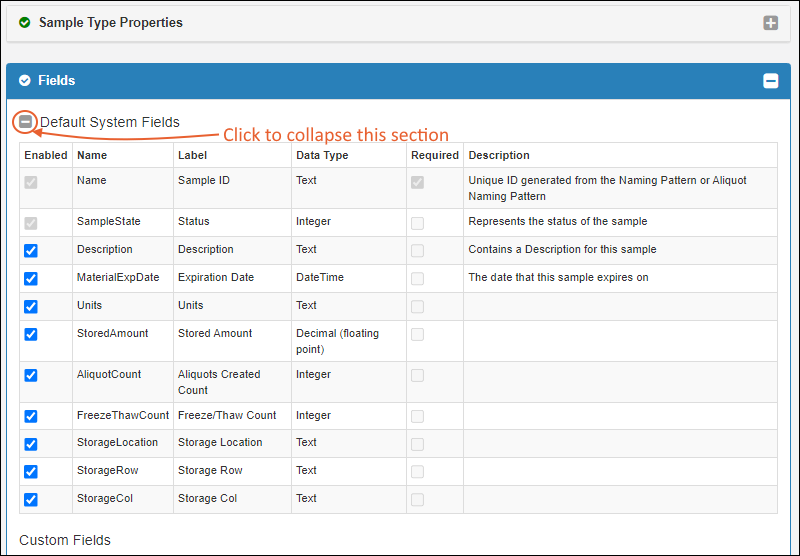The width and height of the screenshot is (800, 556).
Task: Mark Description field as Required
Action: [x=417, y=250]
